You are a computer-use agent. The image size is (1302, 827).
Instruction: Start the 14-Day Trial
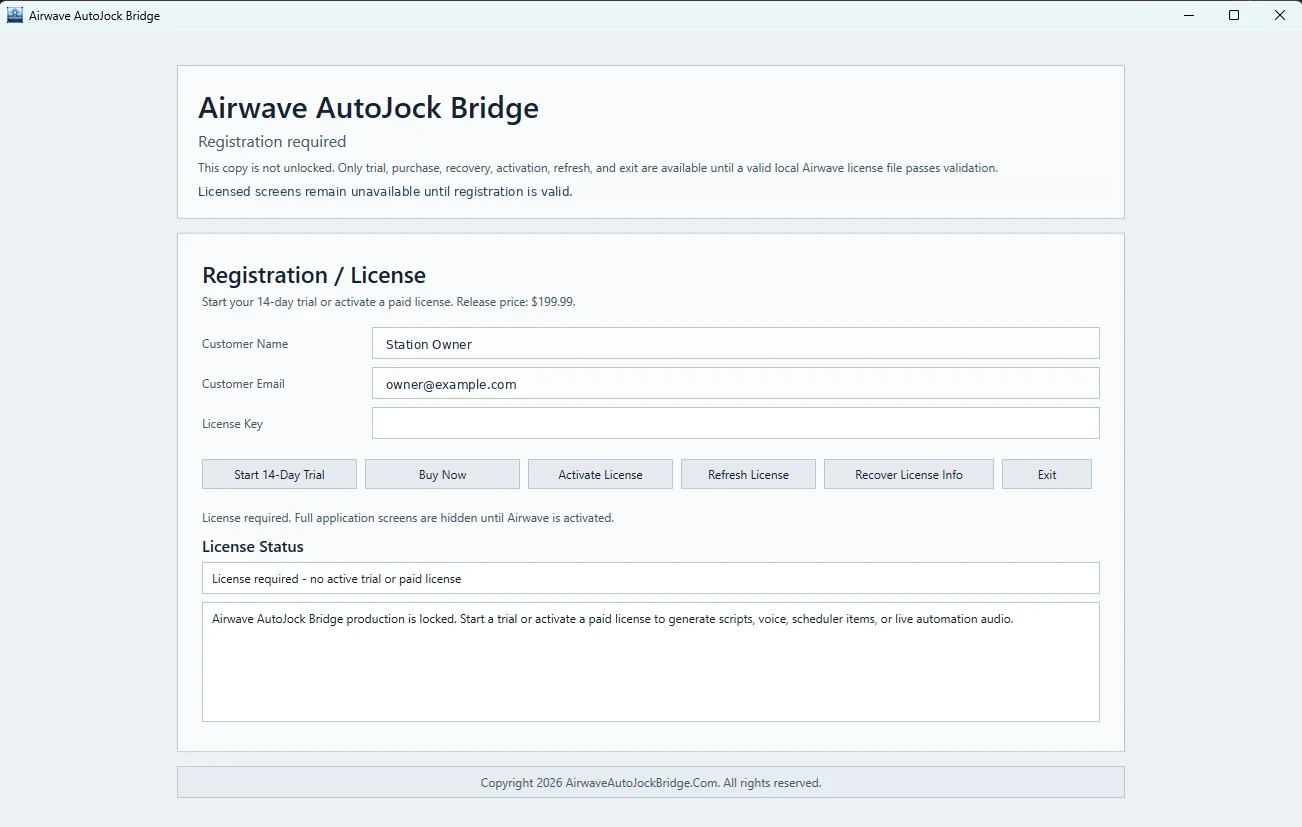pos(279,474)
